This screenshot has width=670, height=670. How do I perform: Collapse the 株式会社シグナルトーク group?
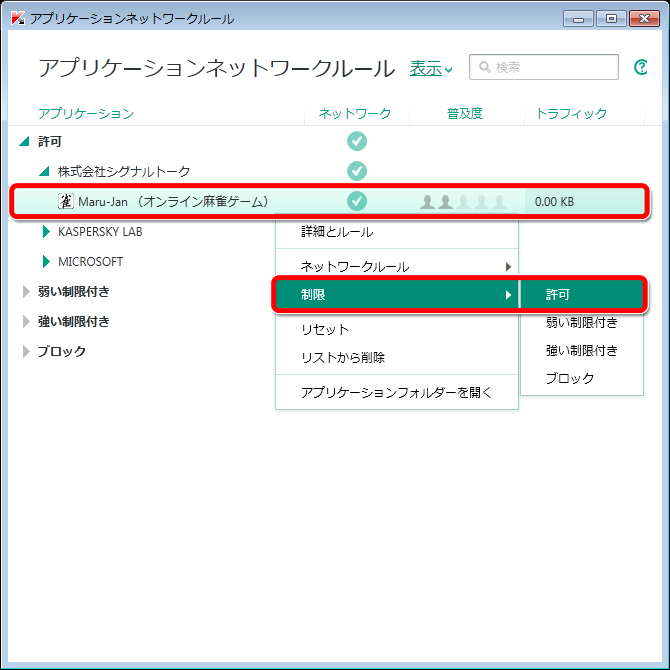(44, 171)
